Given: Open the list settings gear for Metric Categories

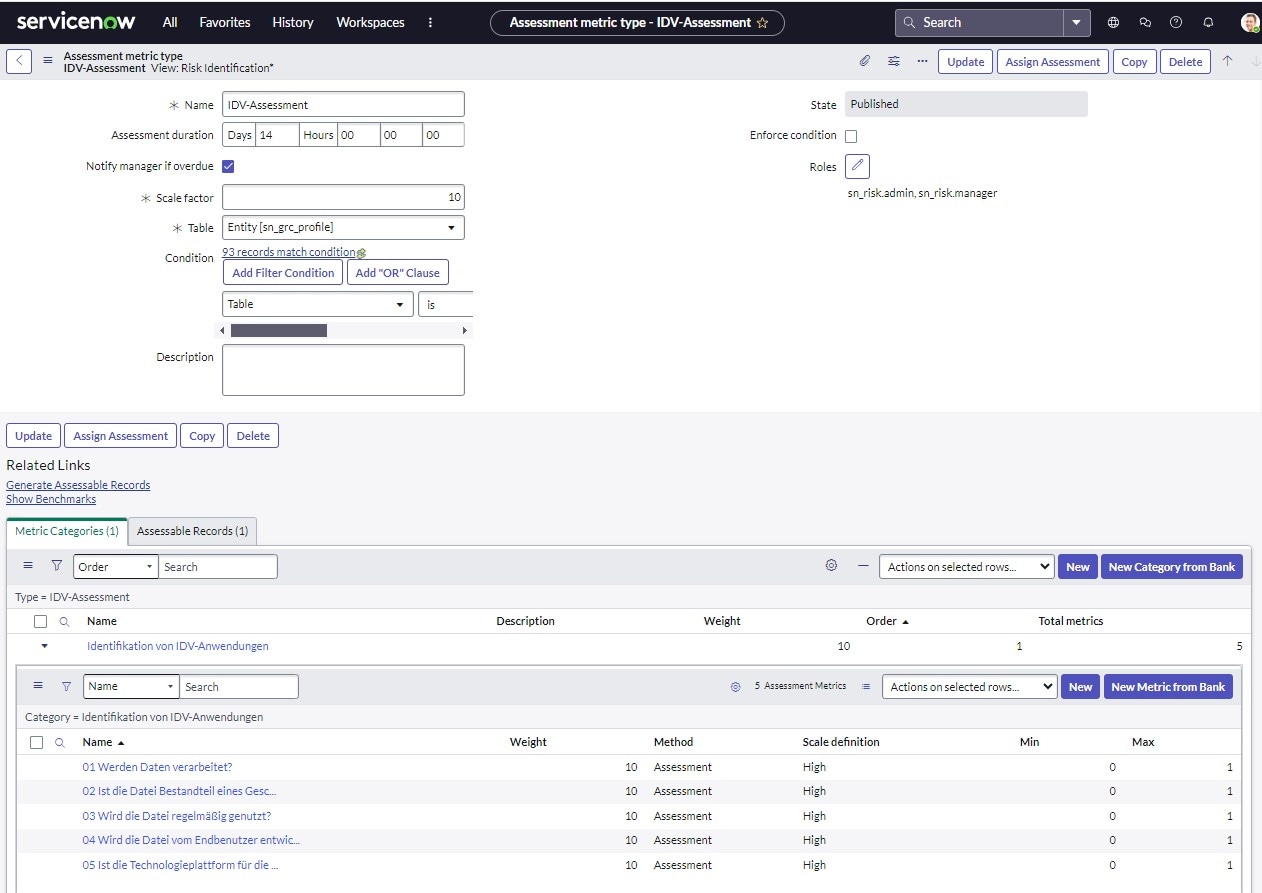Looking at the screenshot, I should pyautogui.click(x=830, y=565).
